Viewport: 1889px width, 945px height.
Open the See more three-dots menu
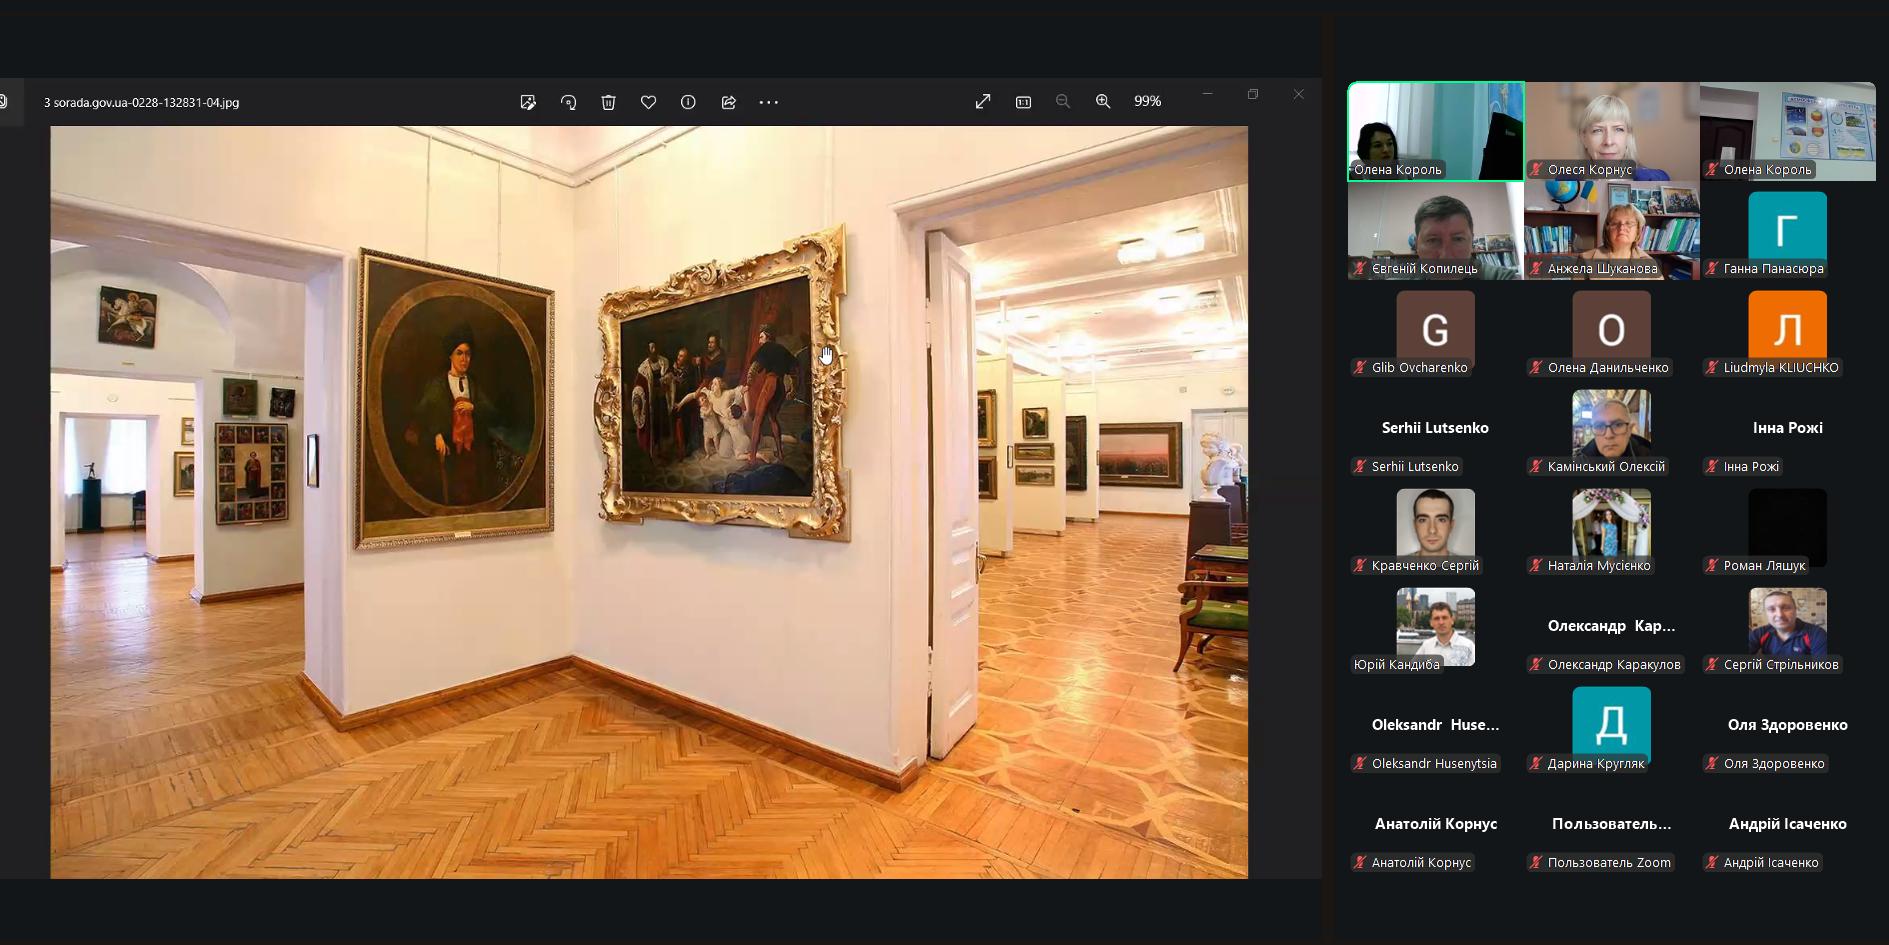tap(768, 102)
